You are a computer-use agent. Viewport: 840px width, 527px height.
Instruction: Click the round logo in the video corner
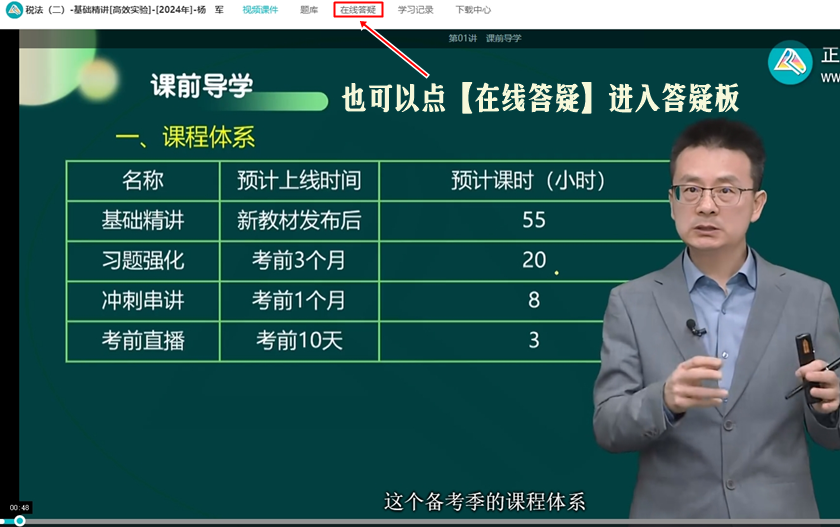pos(790,63)
